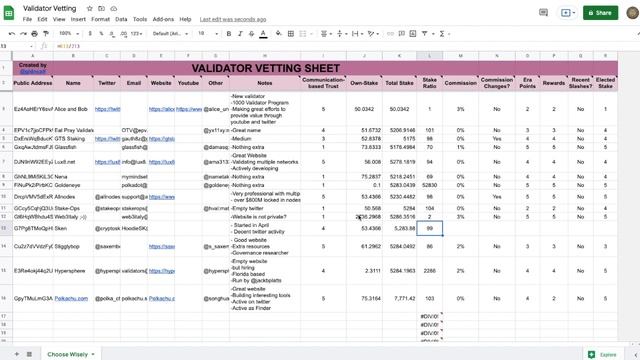Image resolution: width=640 pixels, height=360 pixels.
Task: Open the Google account avatar
Action: 633,13
